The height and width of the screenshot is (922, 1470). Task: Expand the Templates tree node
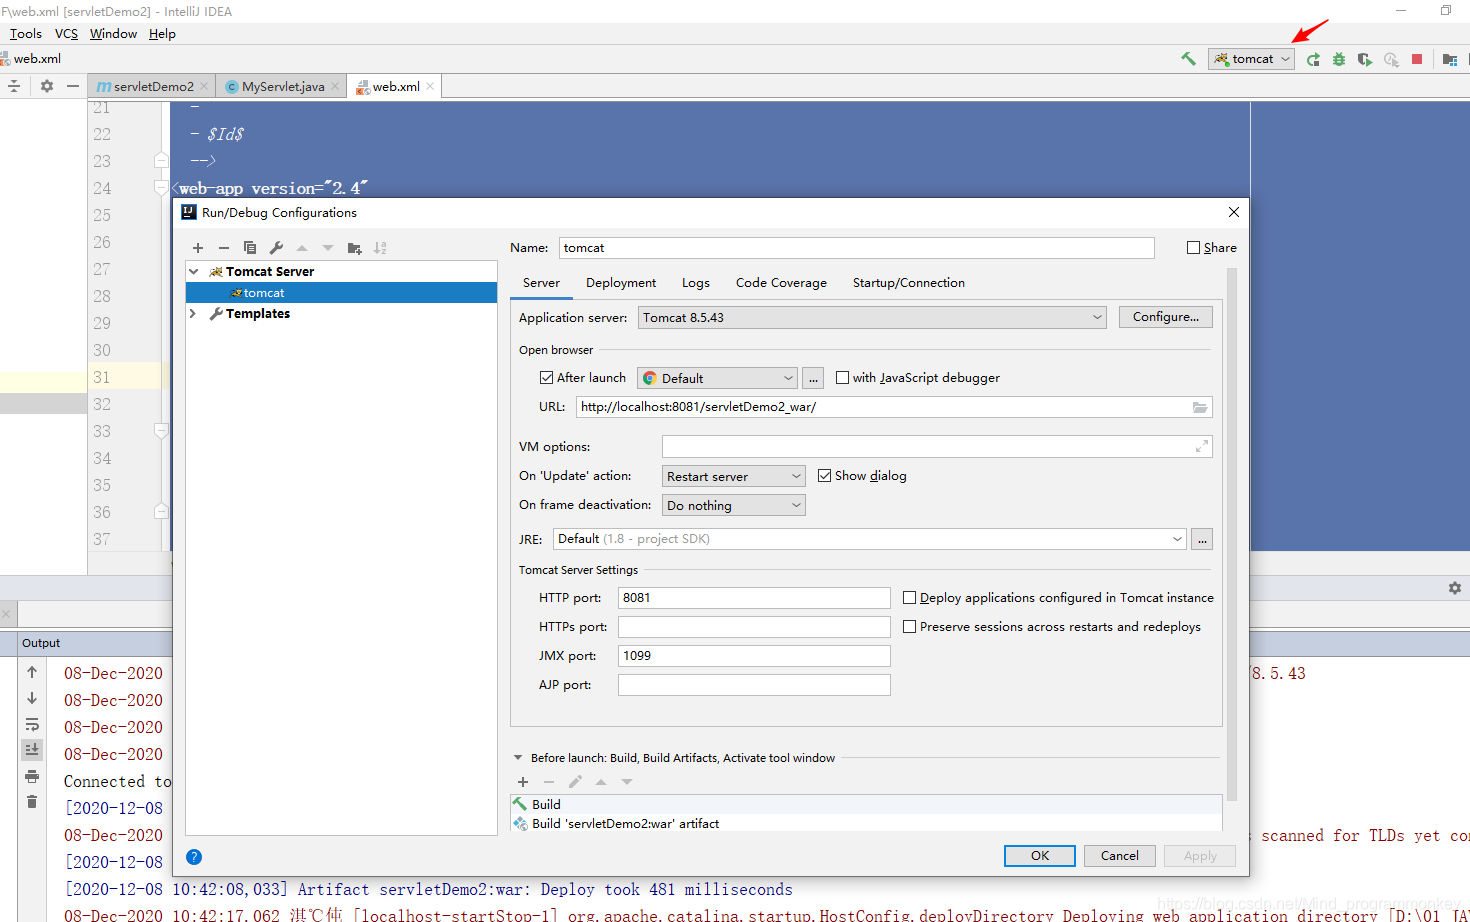click(x=193, y=314)
